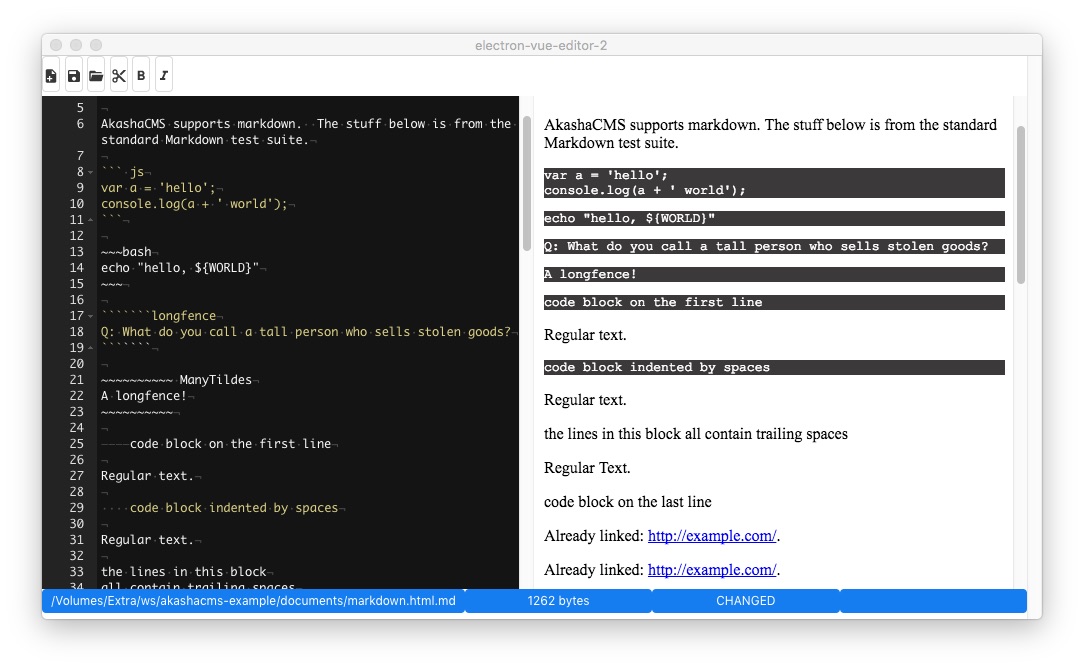Click preview block 'code block indented by spaces'
1084x669 pixels.
click(774, 367)
